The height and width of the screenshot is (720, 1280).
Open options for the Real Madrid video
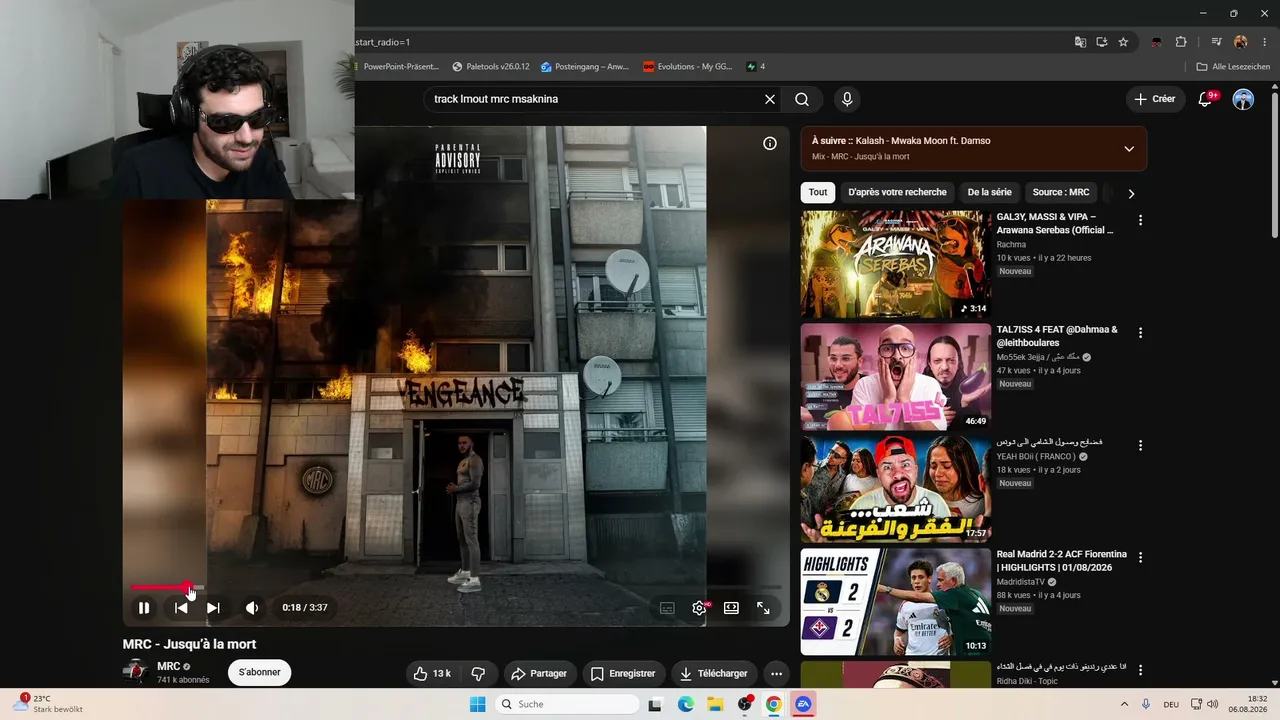1140,558
